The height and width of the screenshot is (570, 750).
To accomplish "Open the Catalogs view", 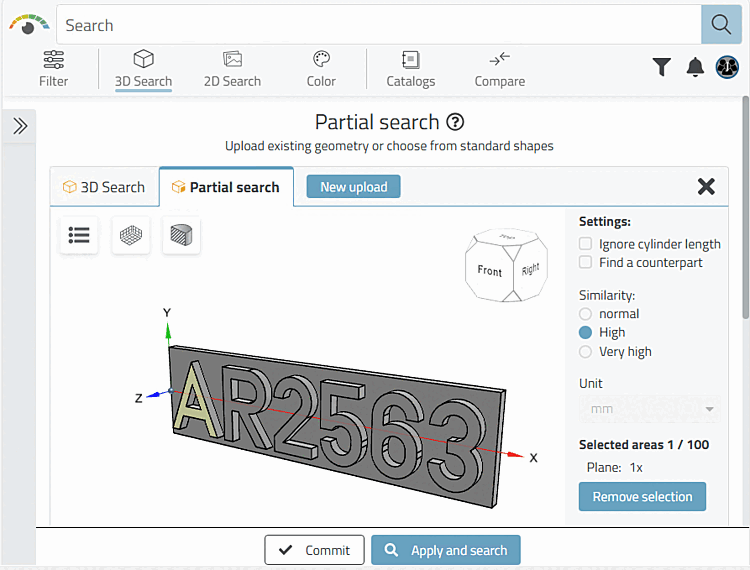I will 410,69.
